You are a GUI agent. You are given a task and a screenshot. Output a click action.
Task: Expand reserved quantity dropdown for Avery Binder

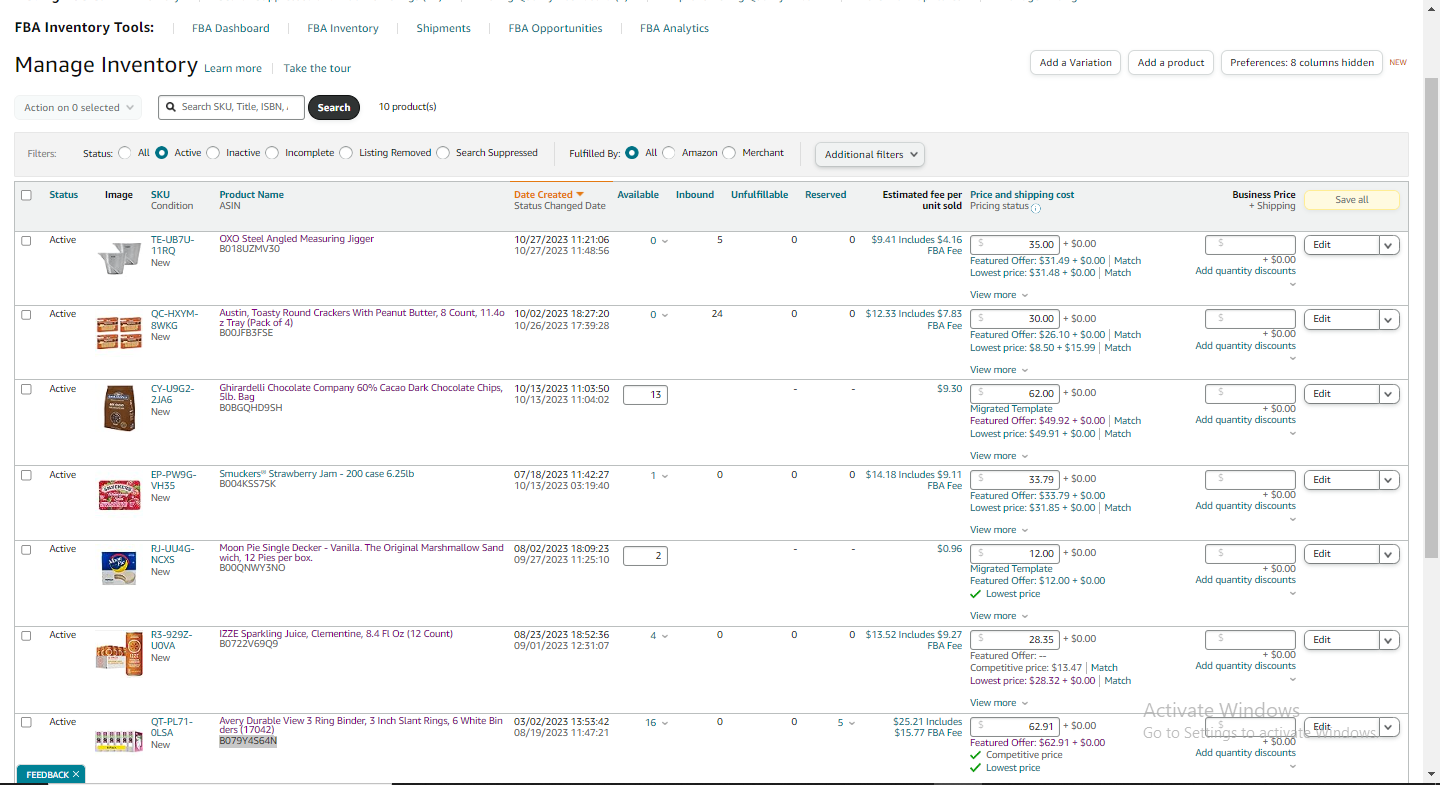[852, 723]
